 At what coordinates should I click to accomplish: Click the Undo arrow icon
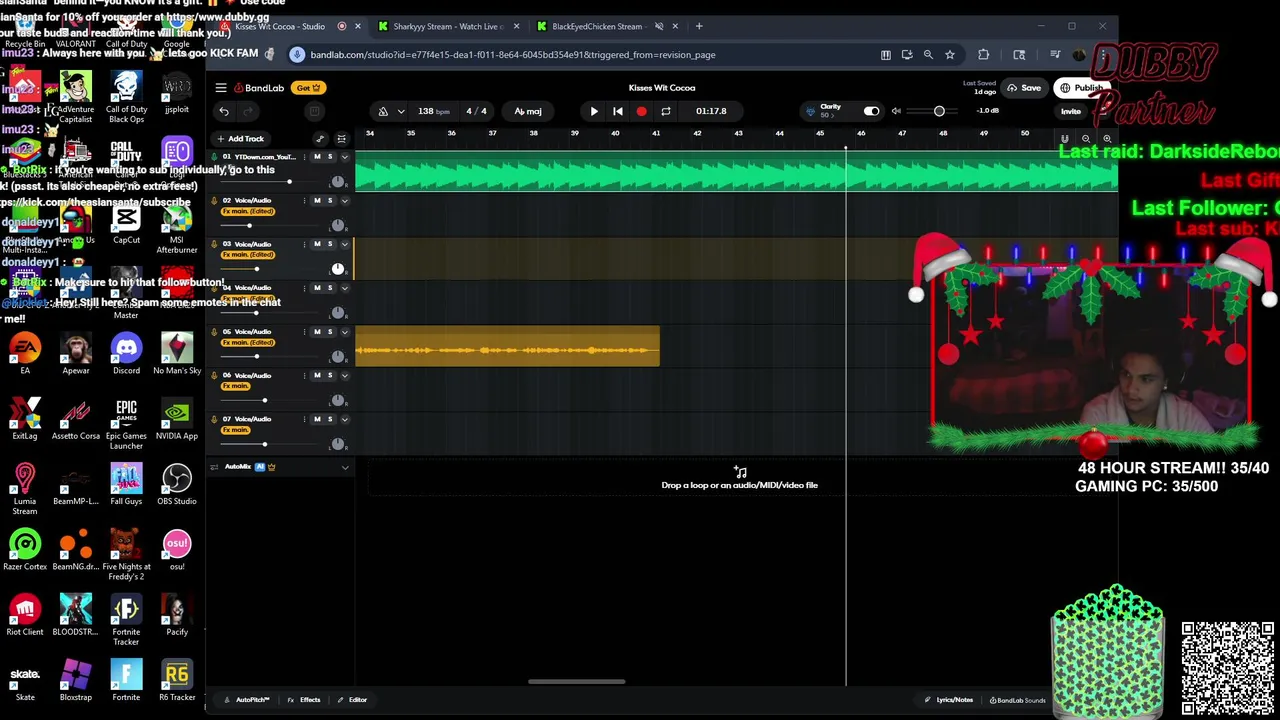pos(224,111)
